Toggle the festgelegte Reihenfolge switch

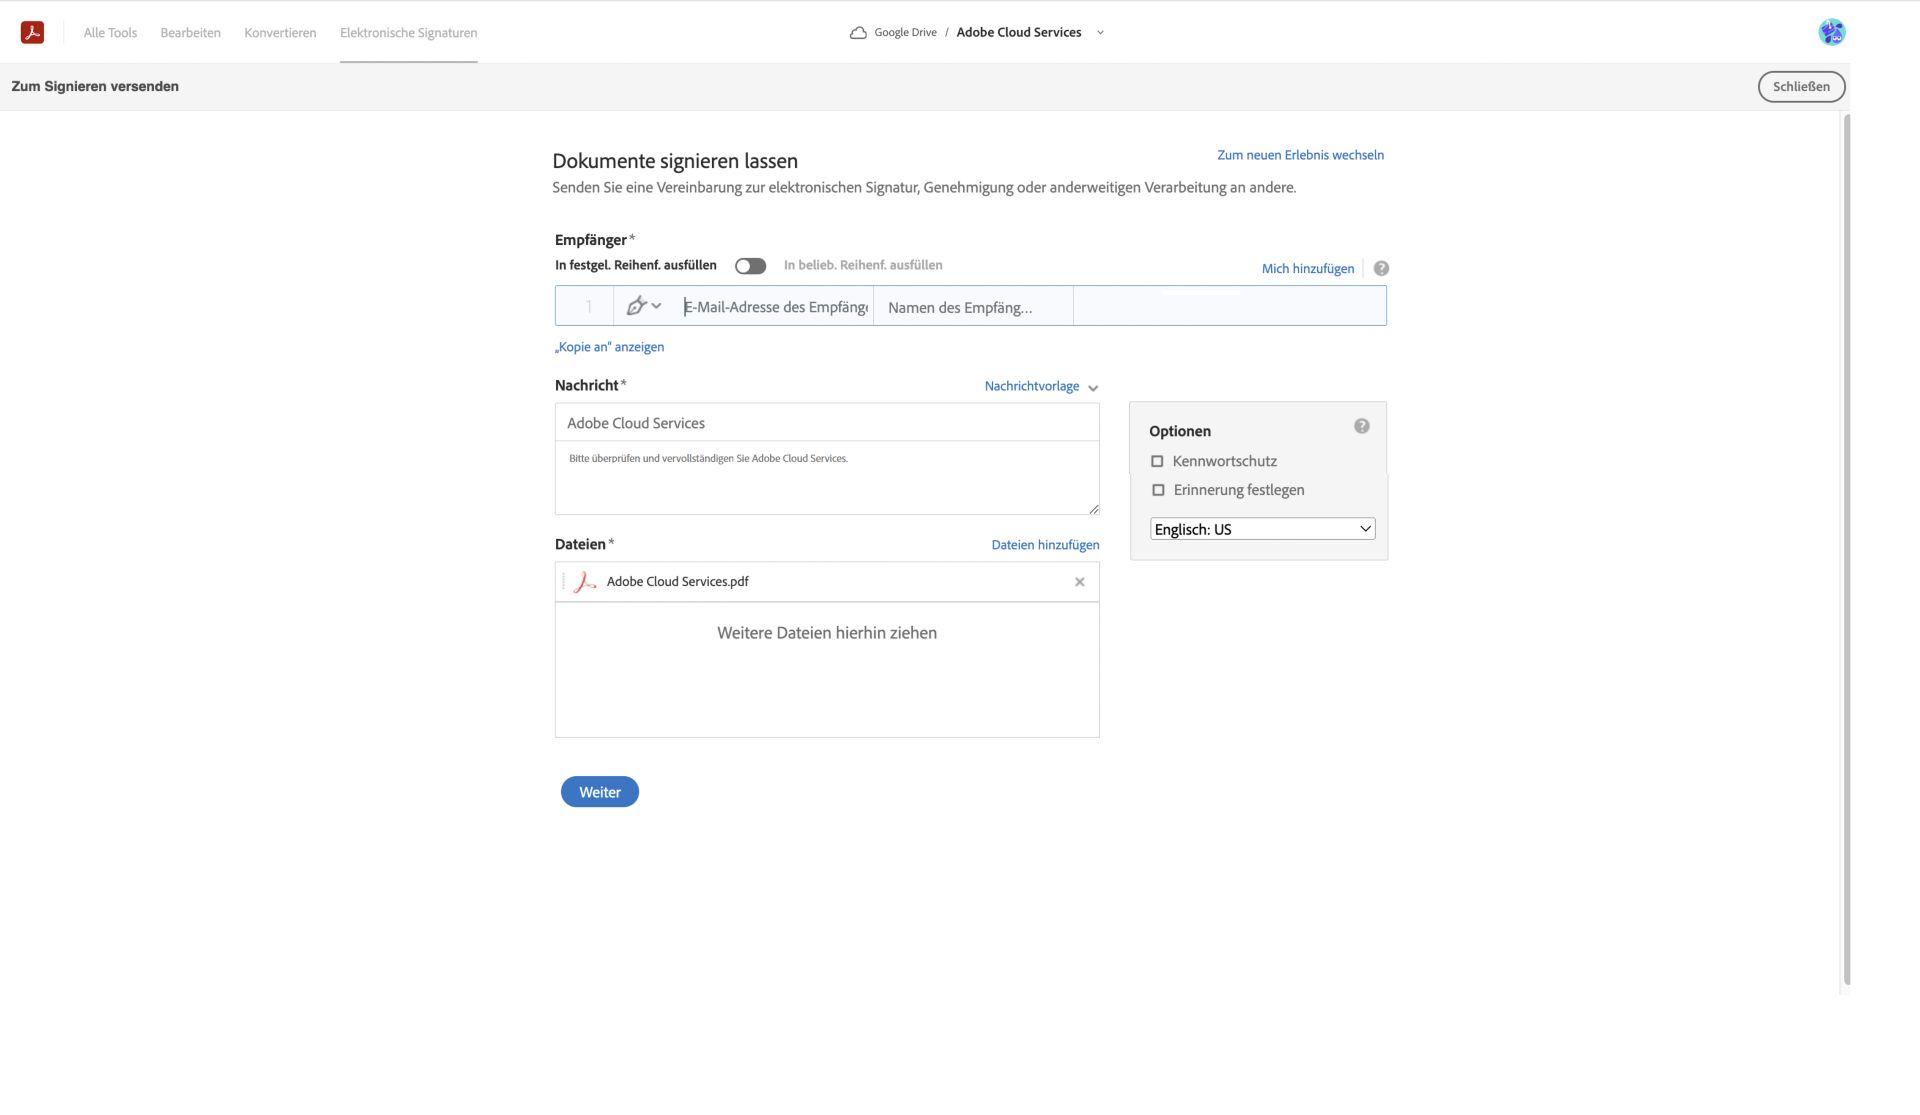point(750,264)
